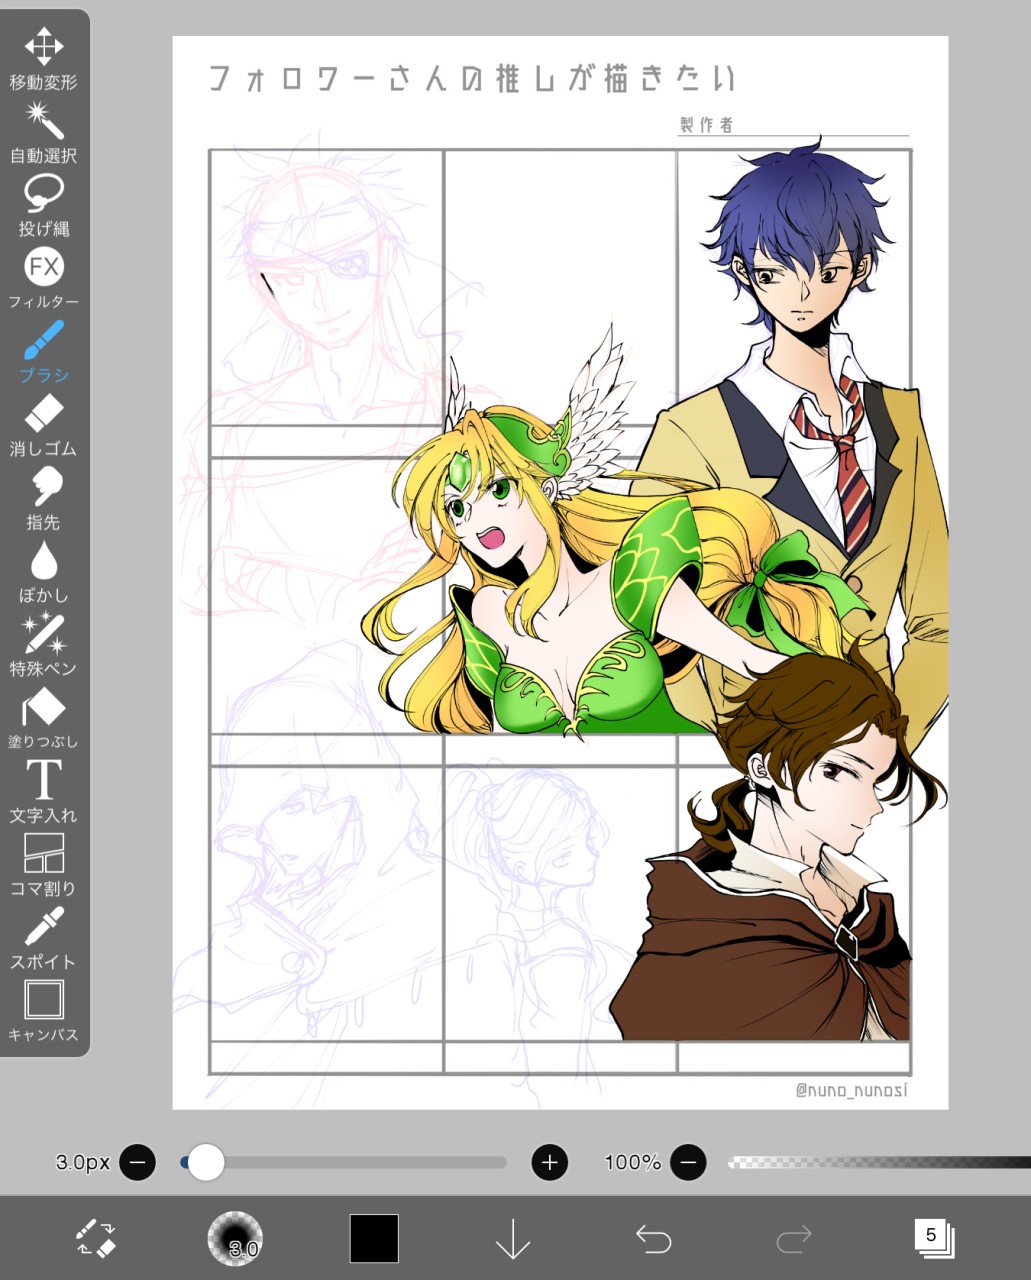Select the Transform (移動変形) tool

44,59
